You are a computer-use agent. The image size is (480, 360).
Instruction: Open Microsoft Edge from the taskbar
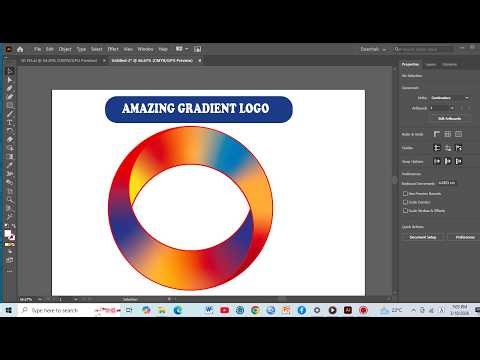178,310
